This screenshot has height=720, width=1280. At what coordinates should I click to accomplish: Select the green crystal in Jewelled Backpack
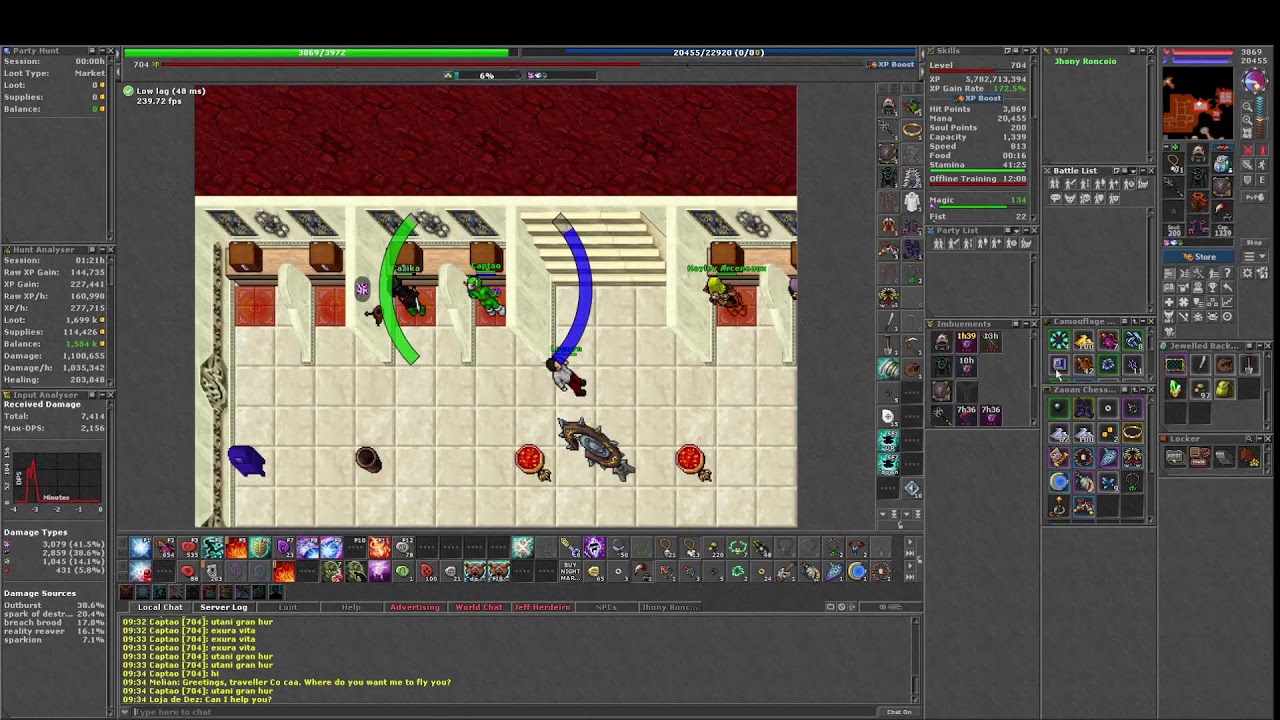[x=1175, y=388]
